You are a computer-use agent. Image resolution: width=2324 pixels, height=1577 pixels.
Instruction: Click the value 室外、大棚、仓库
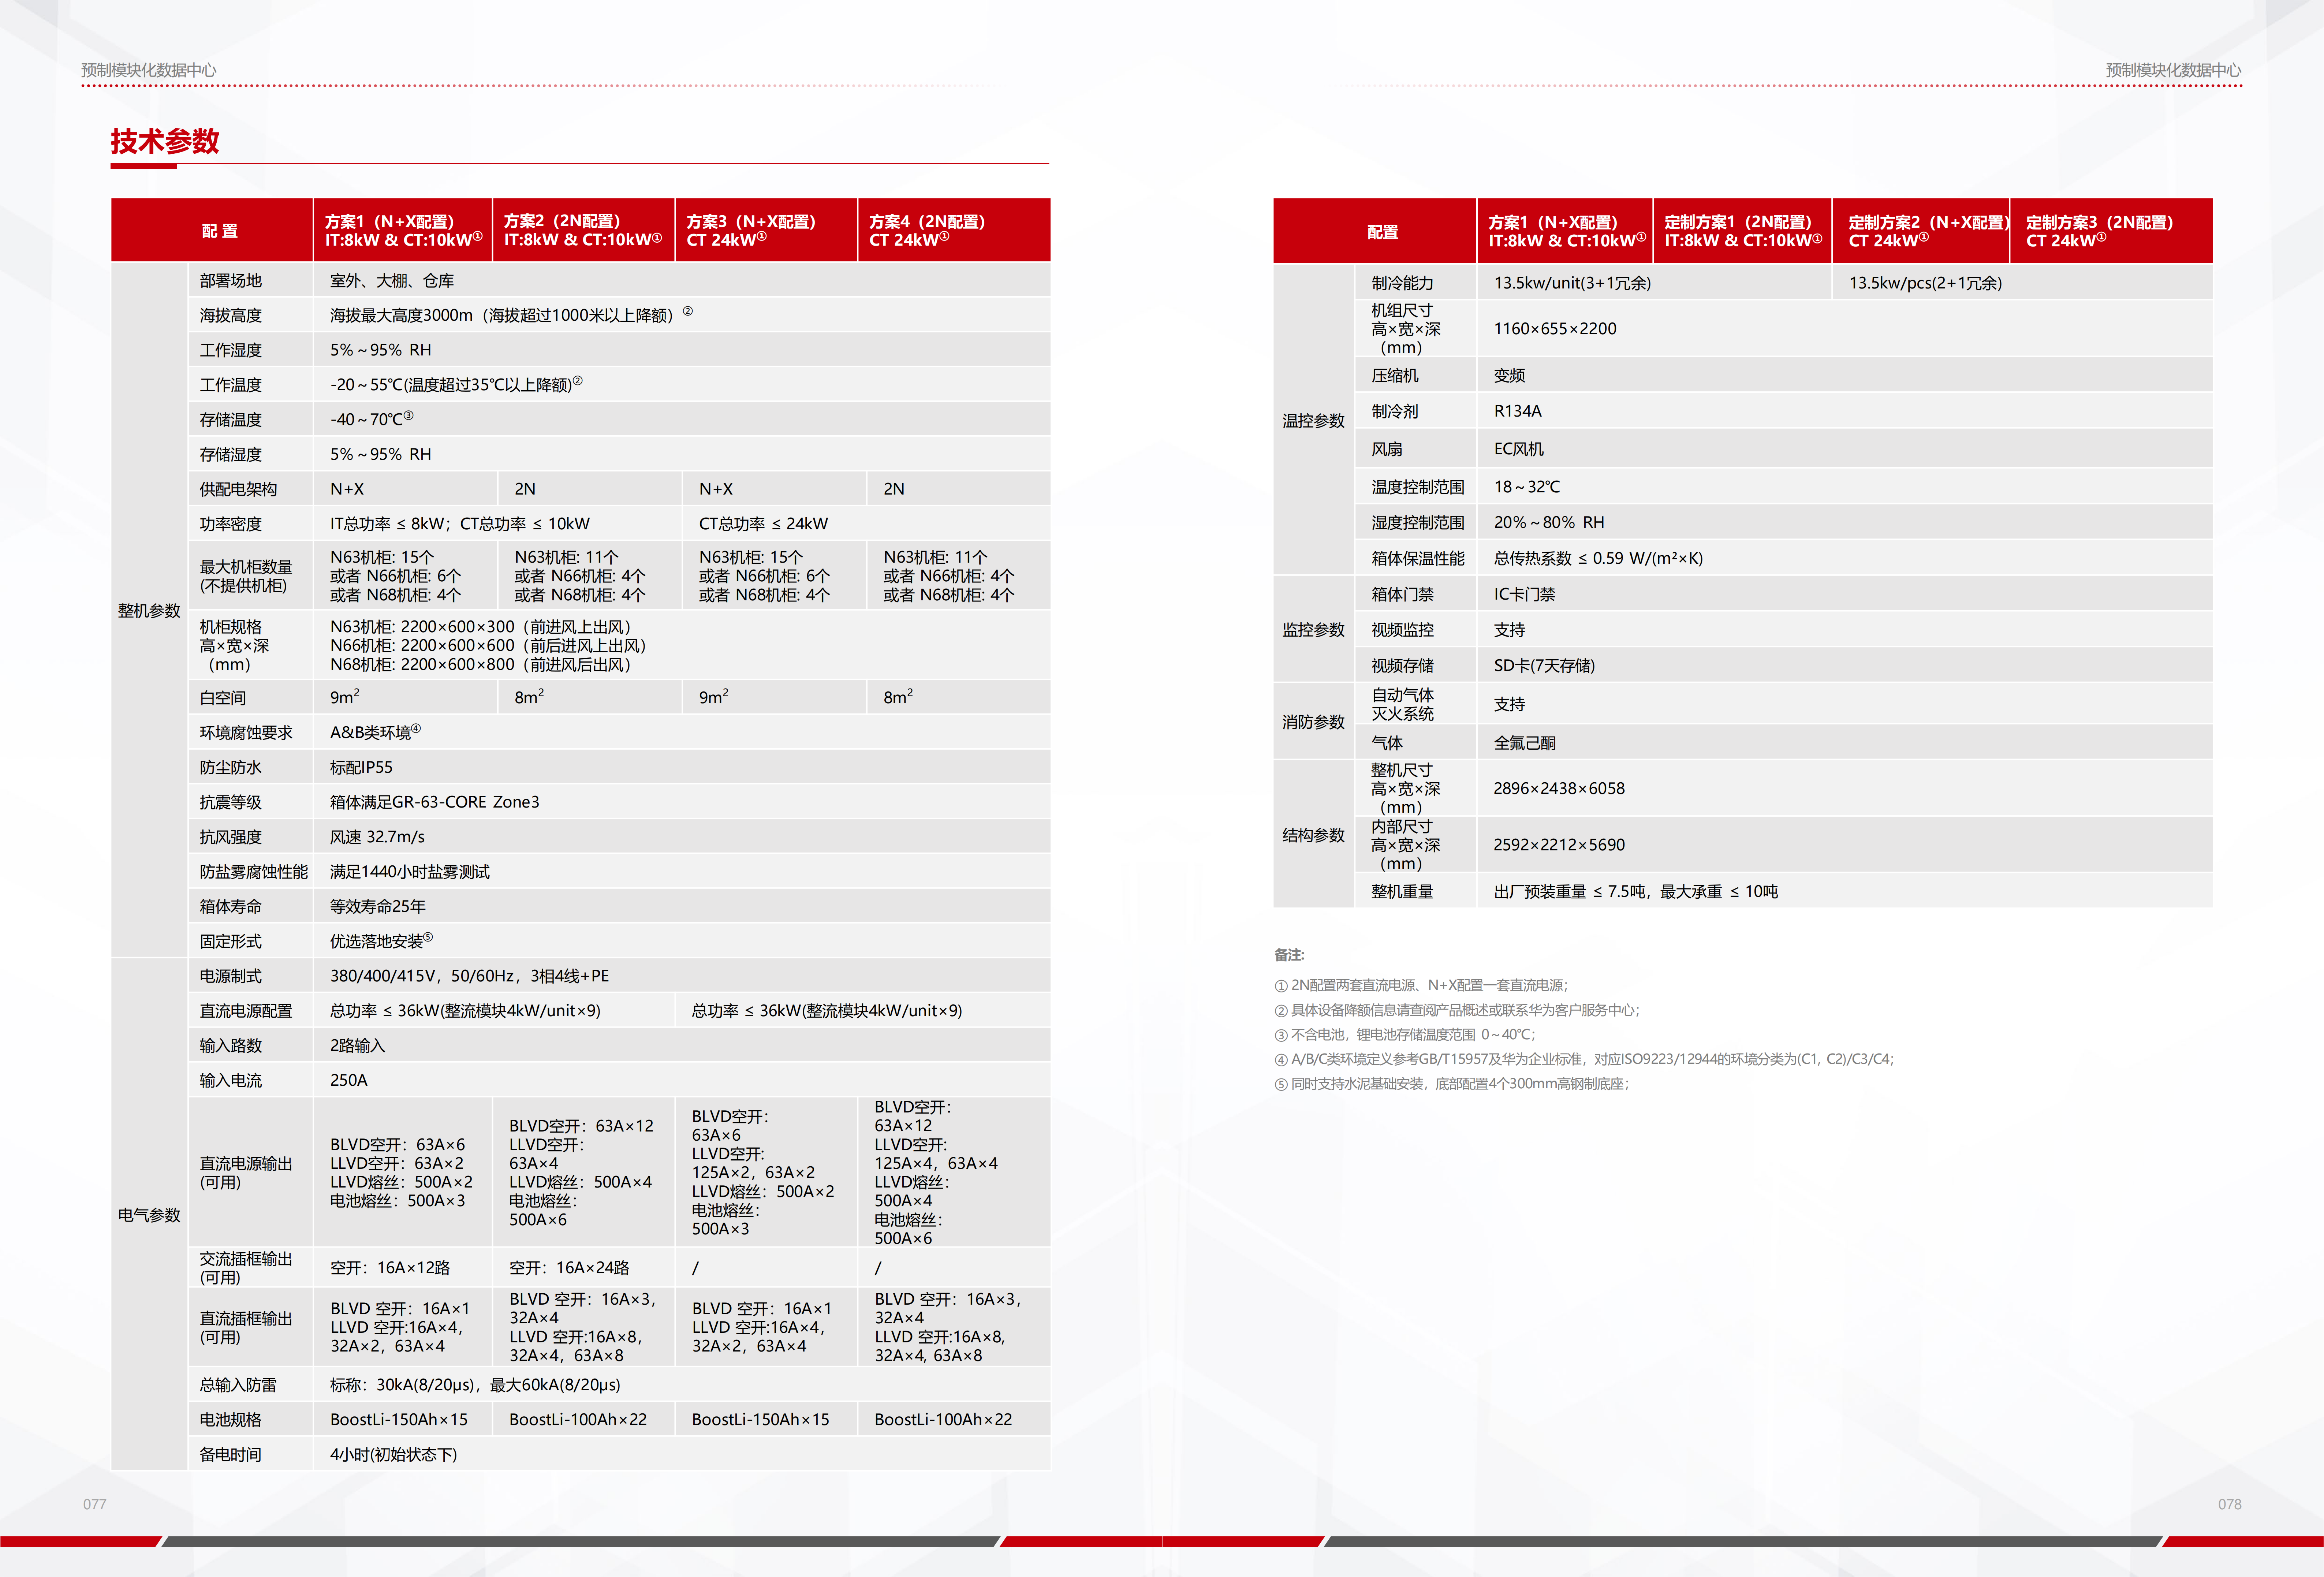(392, 281)
